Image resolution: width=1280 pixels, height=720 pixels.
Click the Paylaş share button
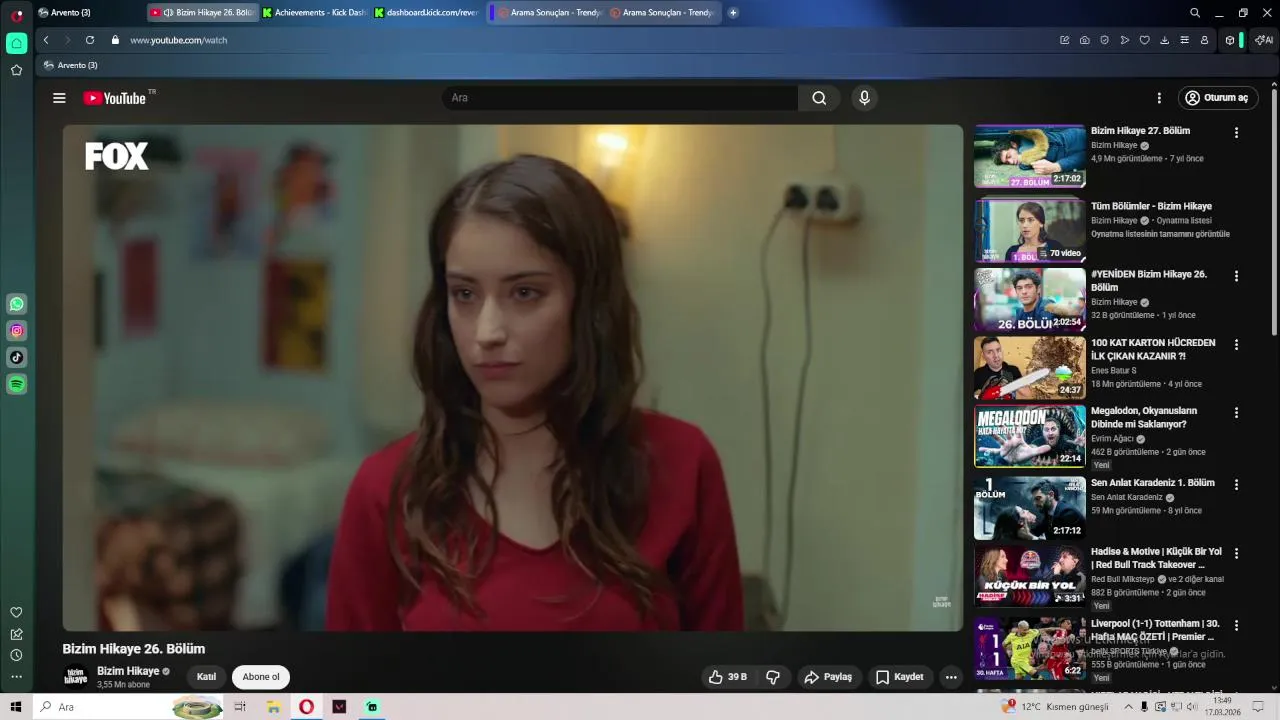click(x=828, y=677)
